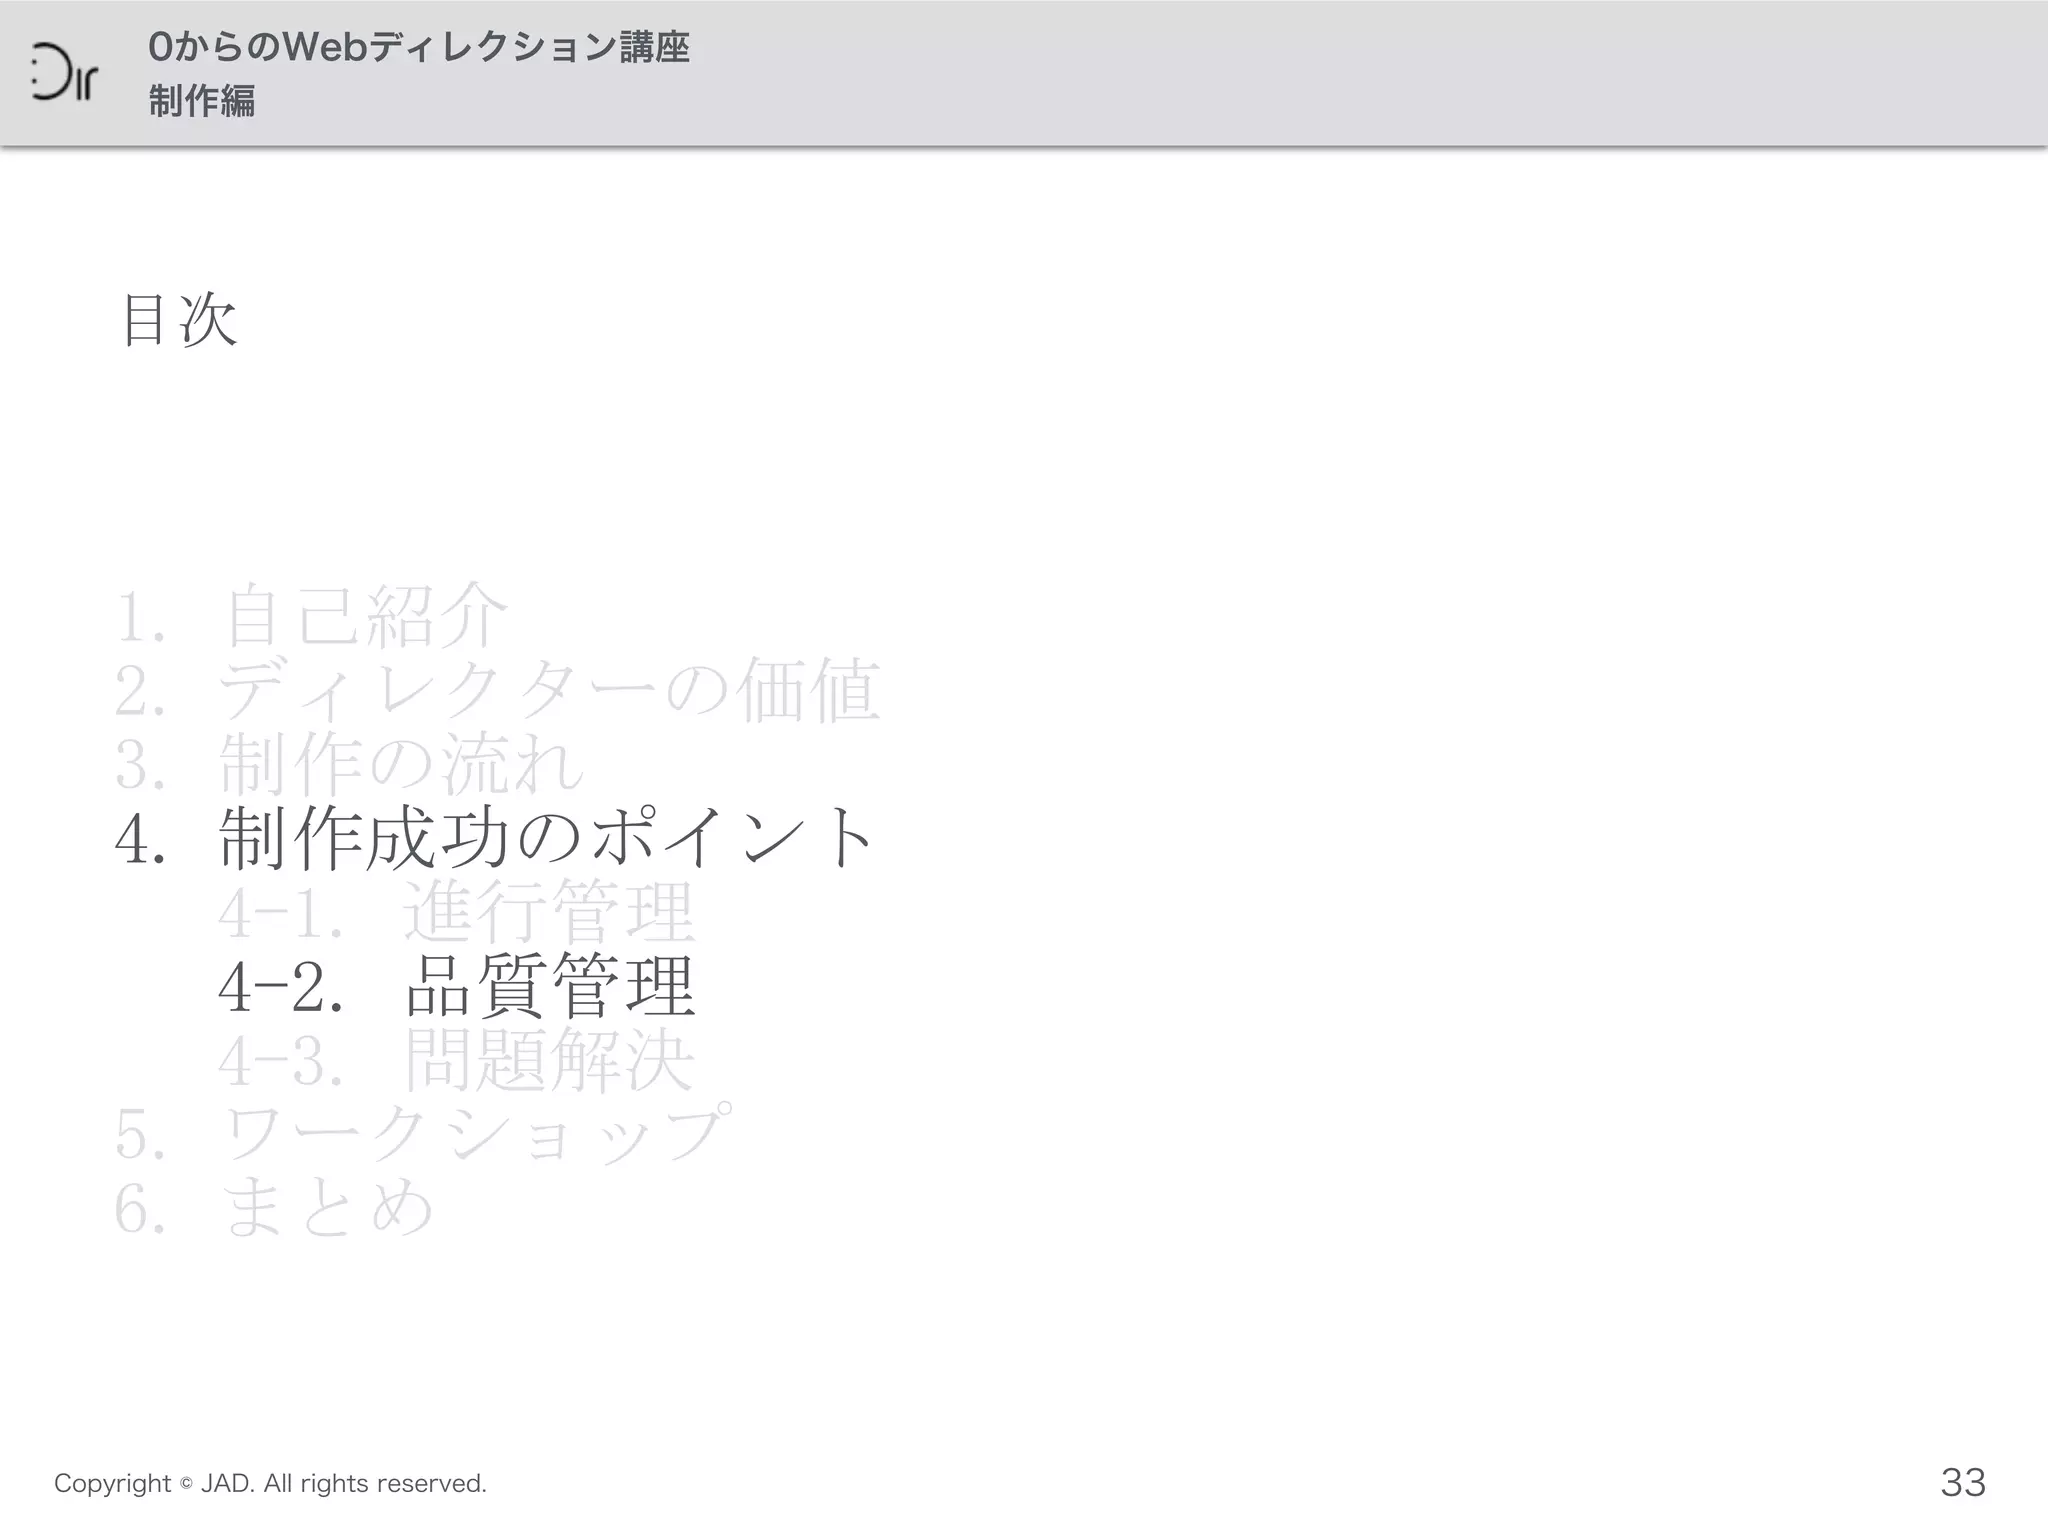2048x1536 pixels.
Task: Select item 2. ディレクターの価値
Action: tap(498, 690)
